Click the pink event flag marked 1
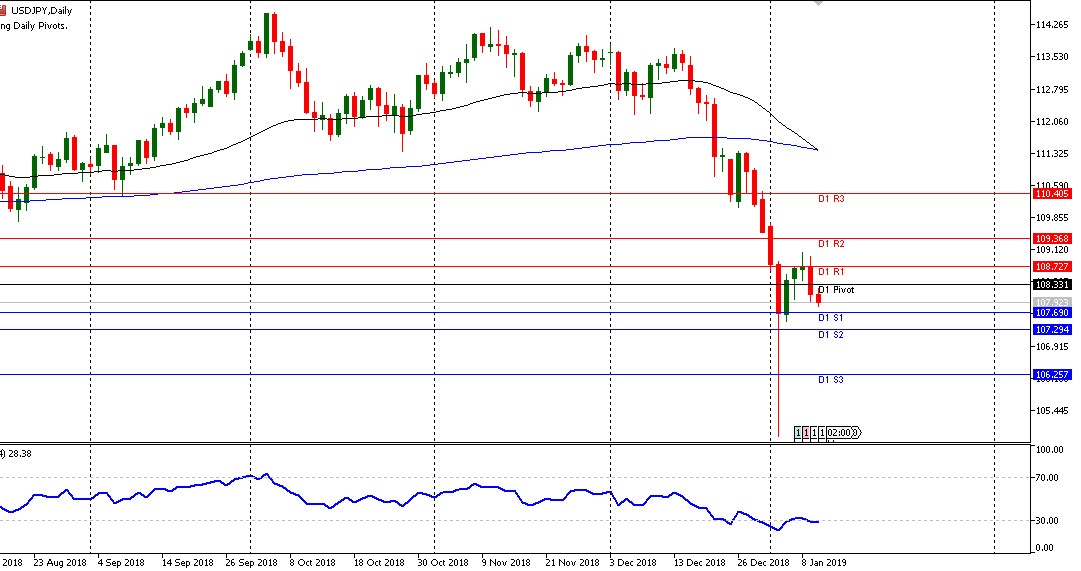Viewport: 1081px width, 571px height. (x=806, y=432)
